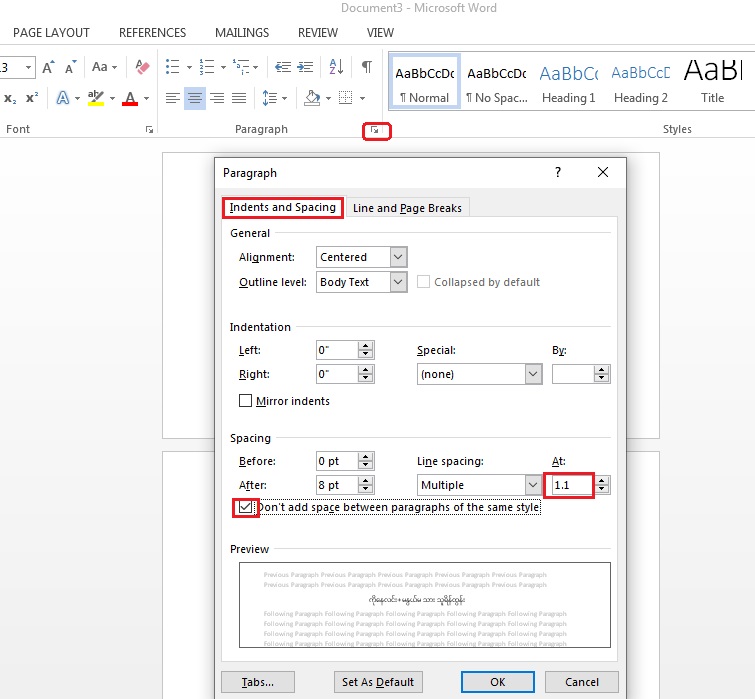This screenshot has width=755, height=699.
Task: Switch to Line and Page Breaks tab
Action: [407, 208]
